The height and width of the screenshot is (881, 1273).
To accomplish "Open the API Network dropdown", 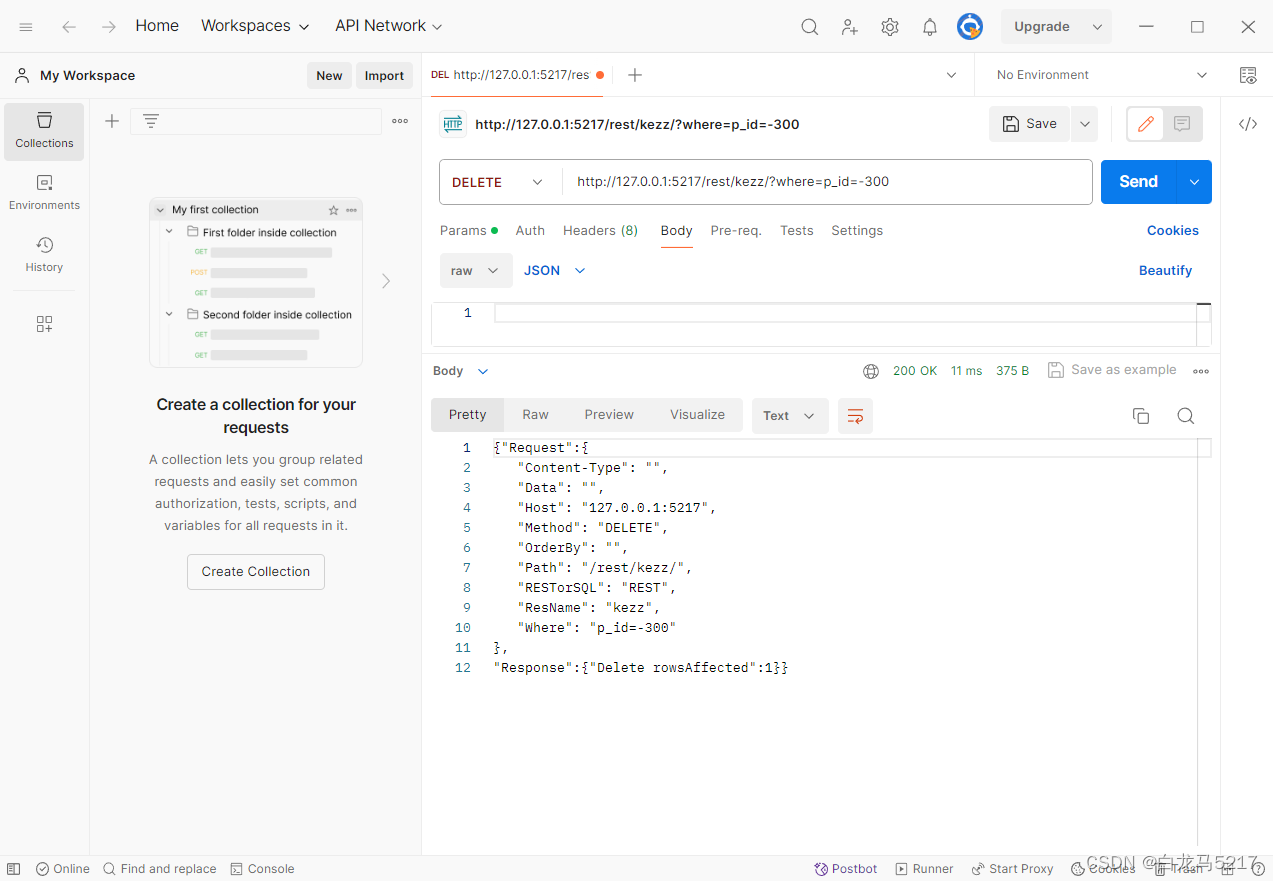I will 389,26.
